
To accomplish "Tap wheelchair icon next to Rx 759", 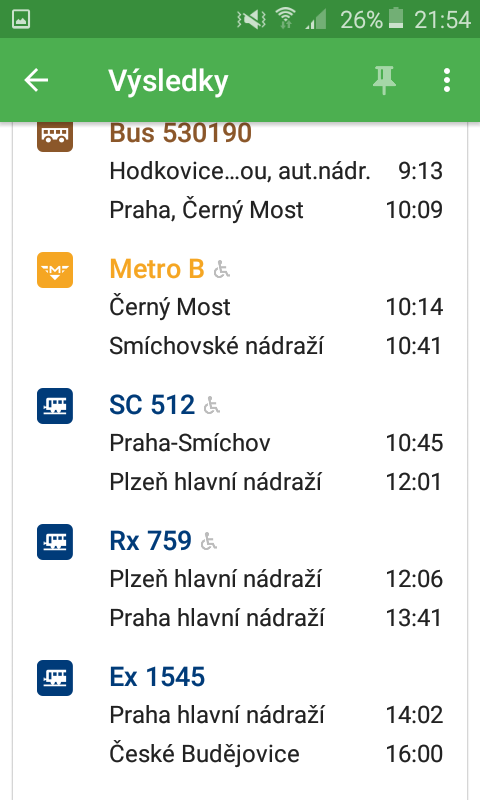I will (x=208, y=541).
